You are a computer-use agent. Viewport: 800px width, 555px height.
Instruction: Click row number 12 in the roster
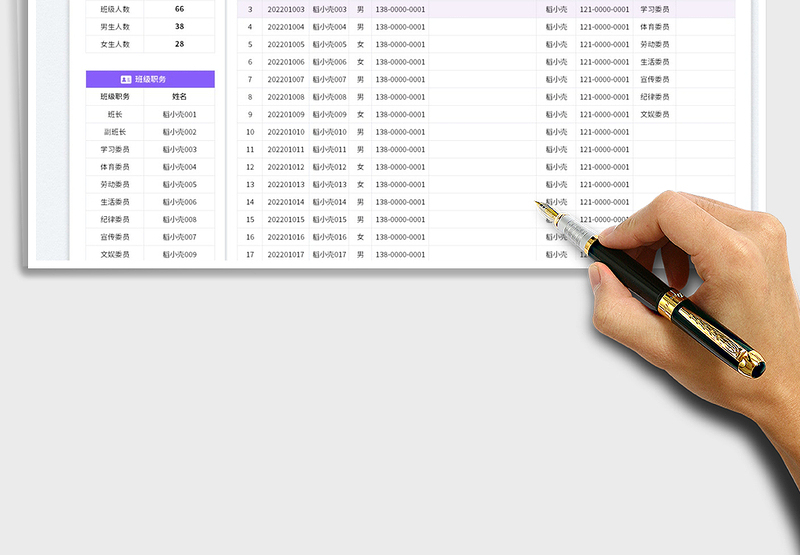point(250,167)
